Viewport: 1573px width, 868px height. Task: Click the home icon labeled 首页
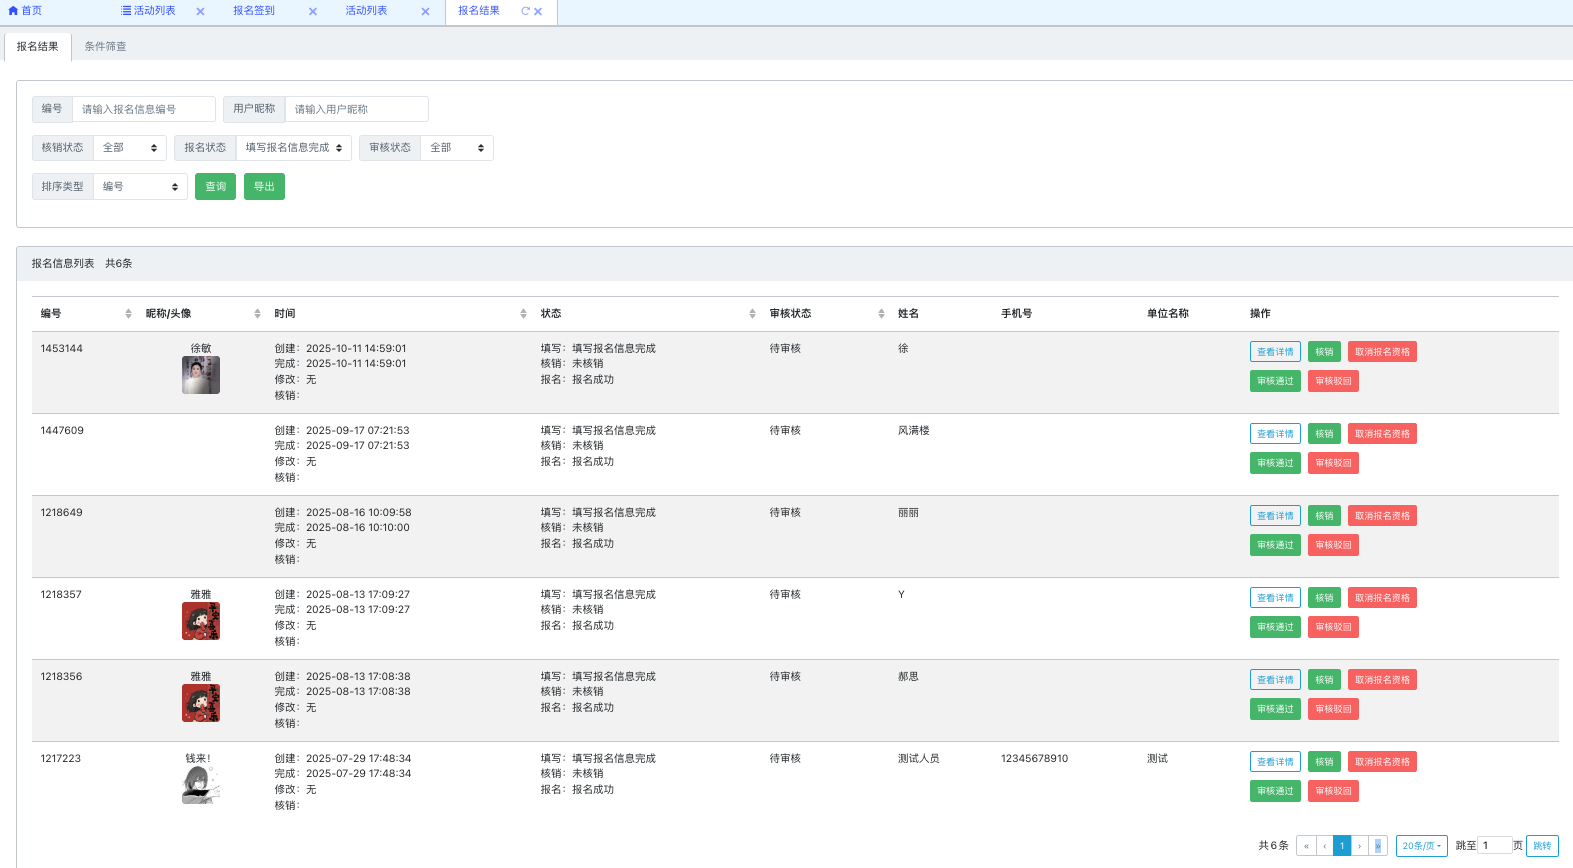coord(25,11)
